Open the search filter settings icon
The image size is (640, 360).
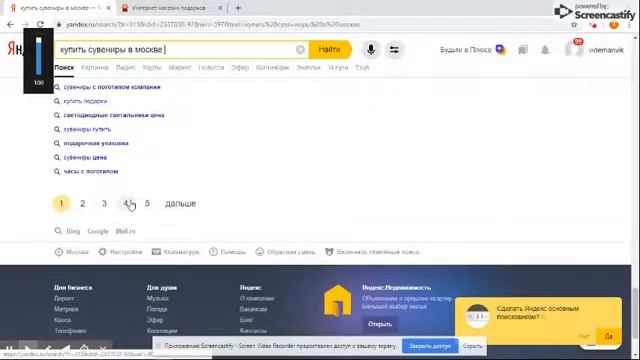pyautogui.click(x=394, y=50)
